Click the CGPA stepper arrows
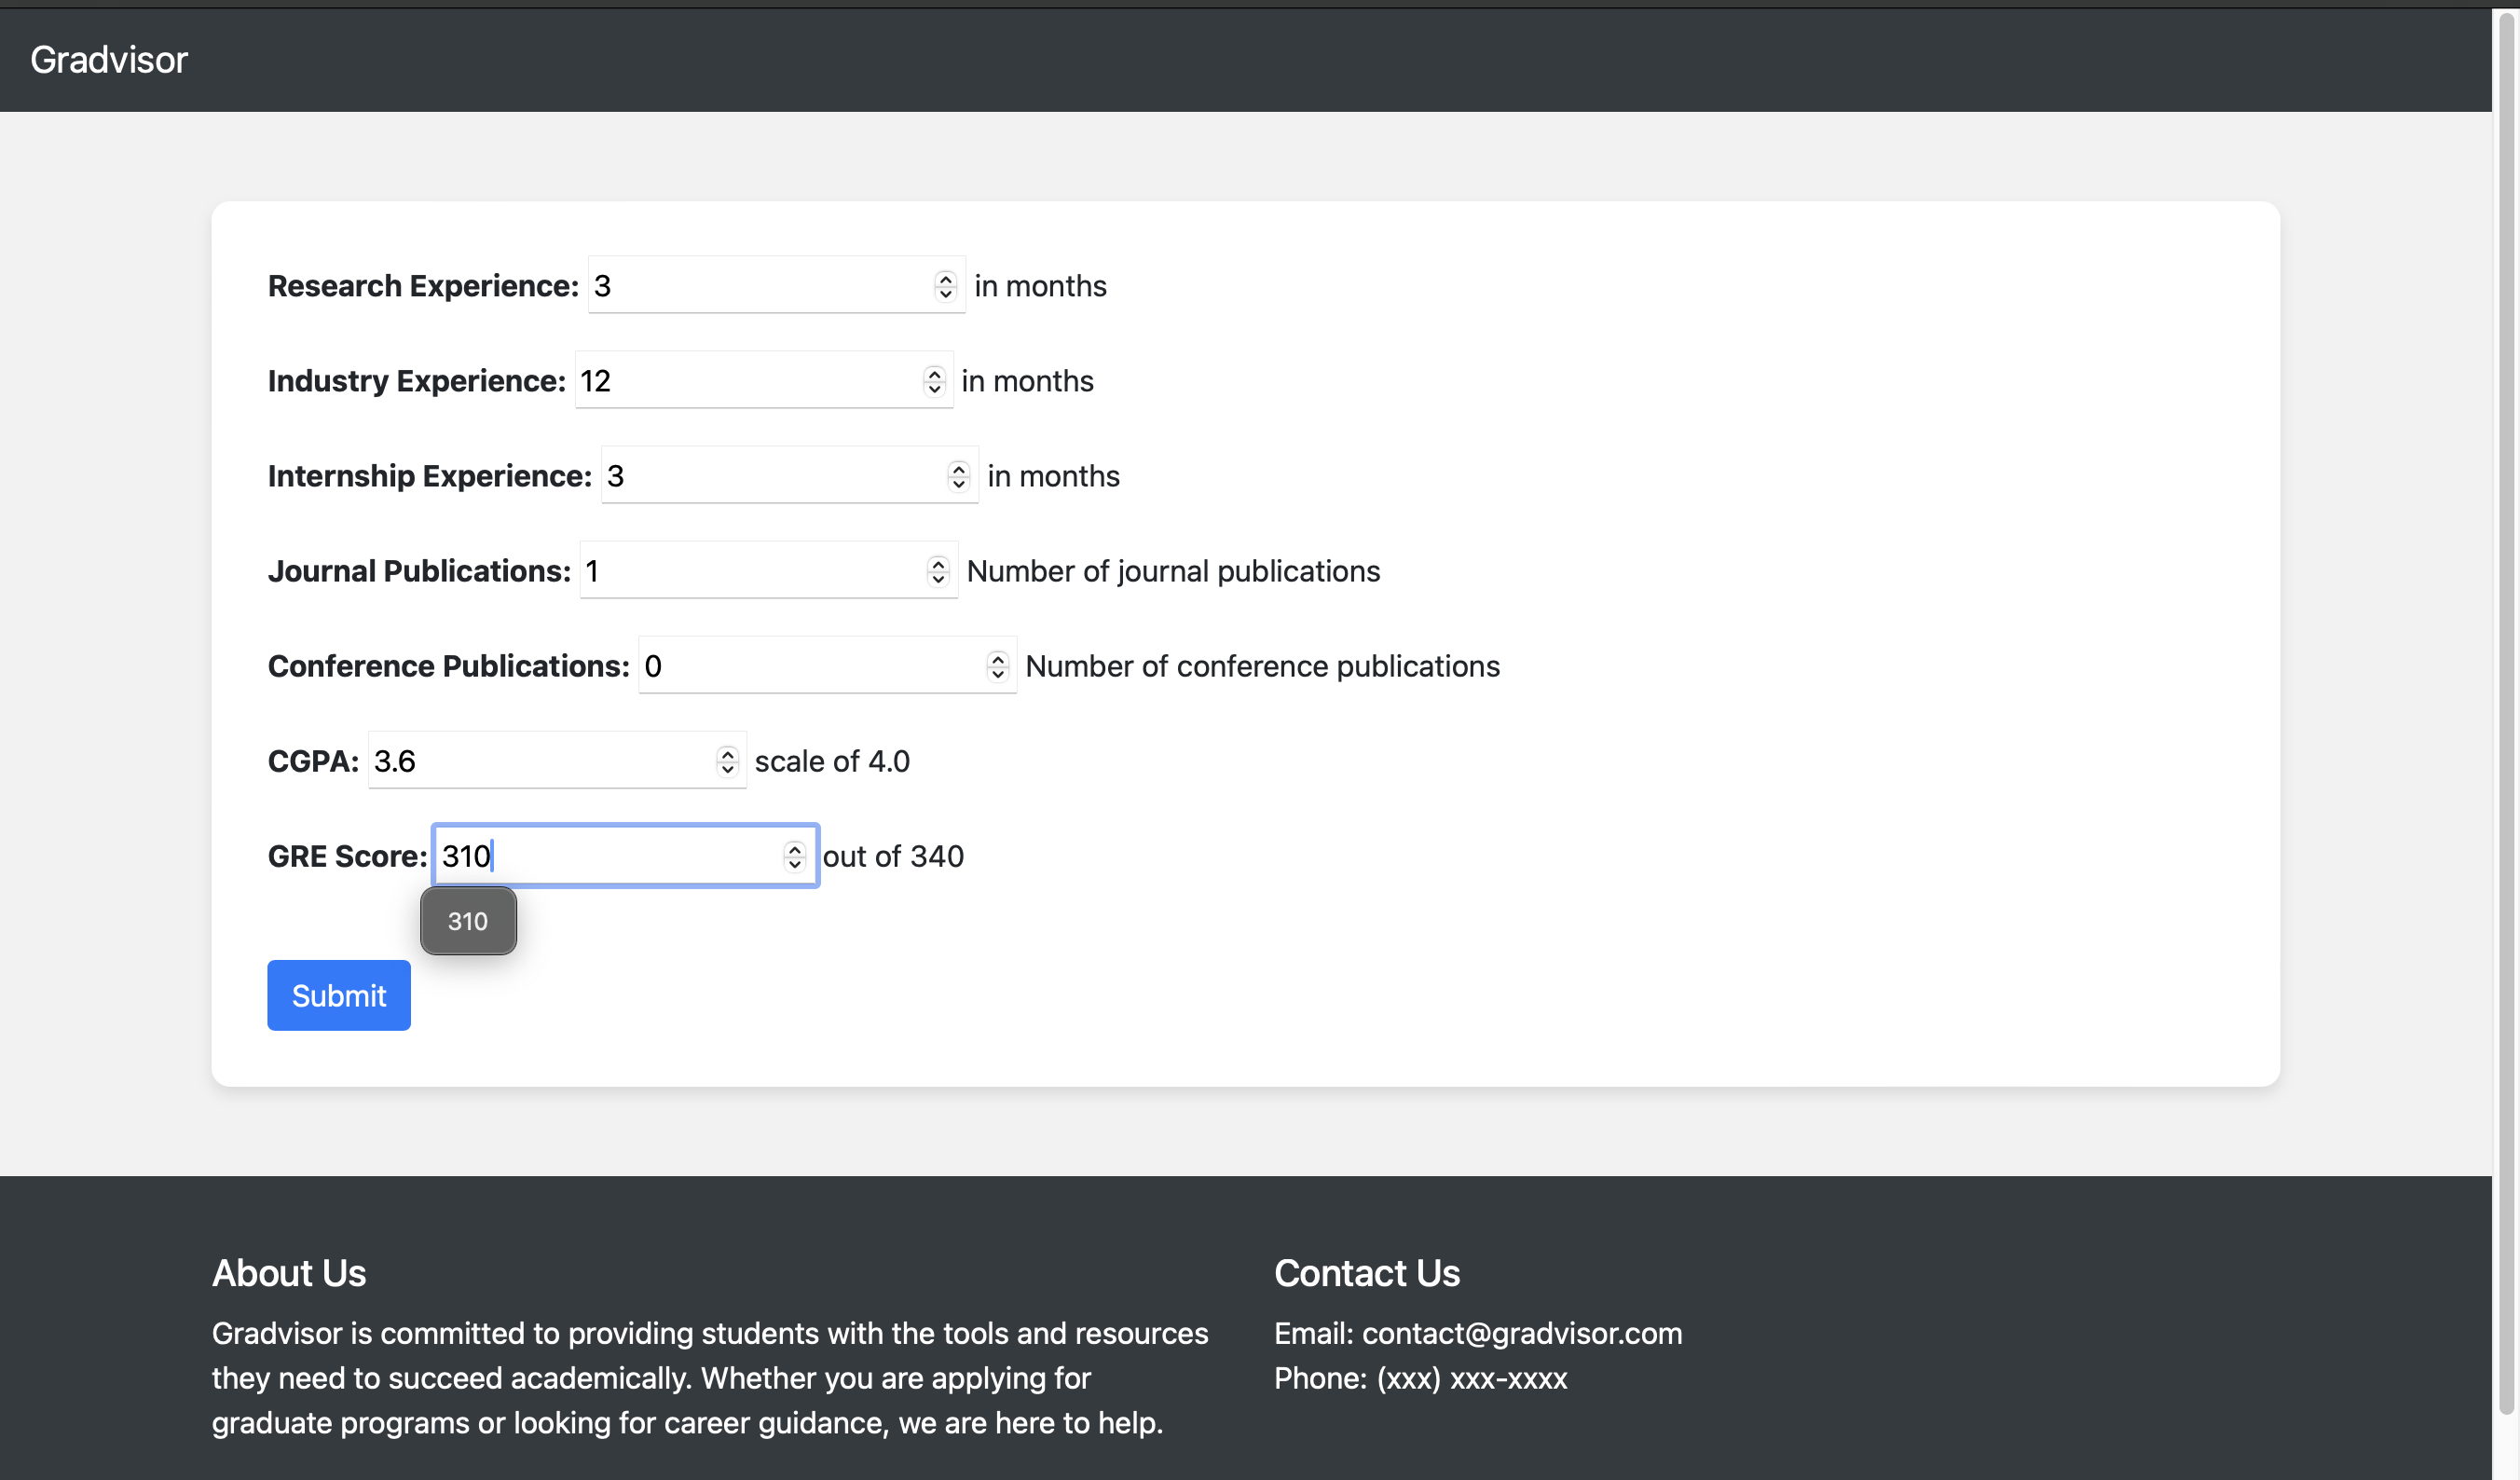 click(x=727, y=761)
